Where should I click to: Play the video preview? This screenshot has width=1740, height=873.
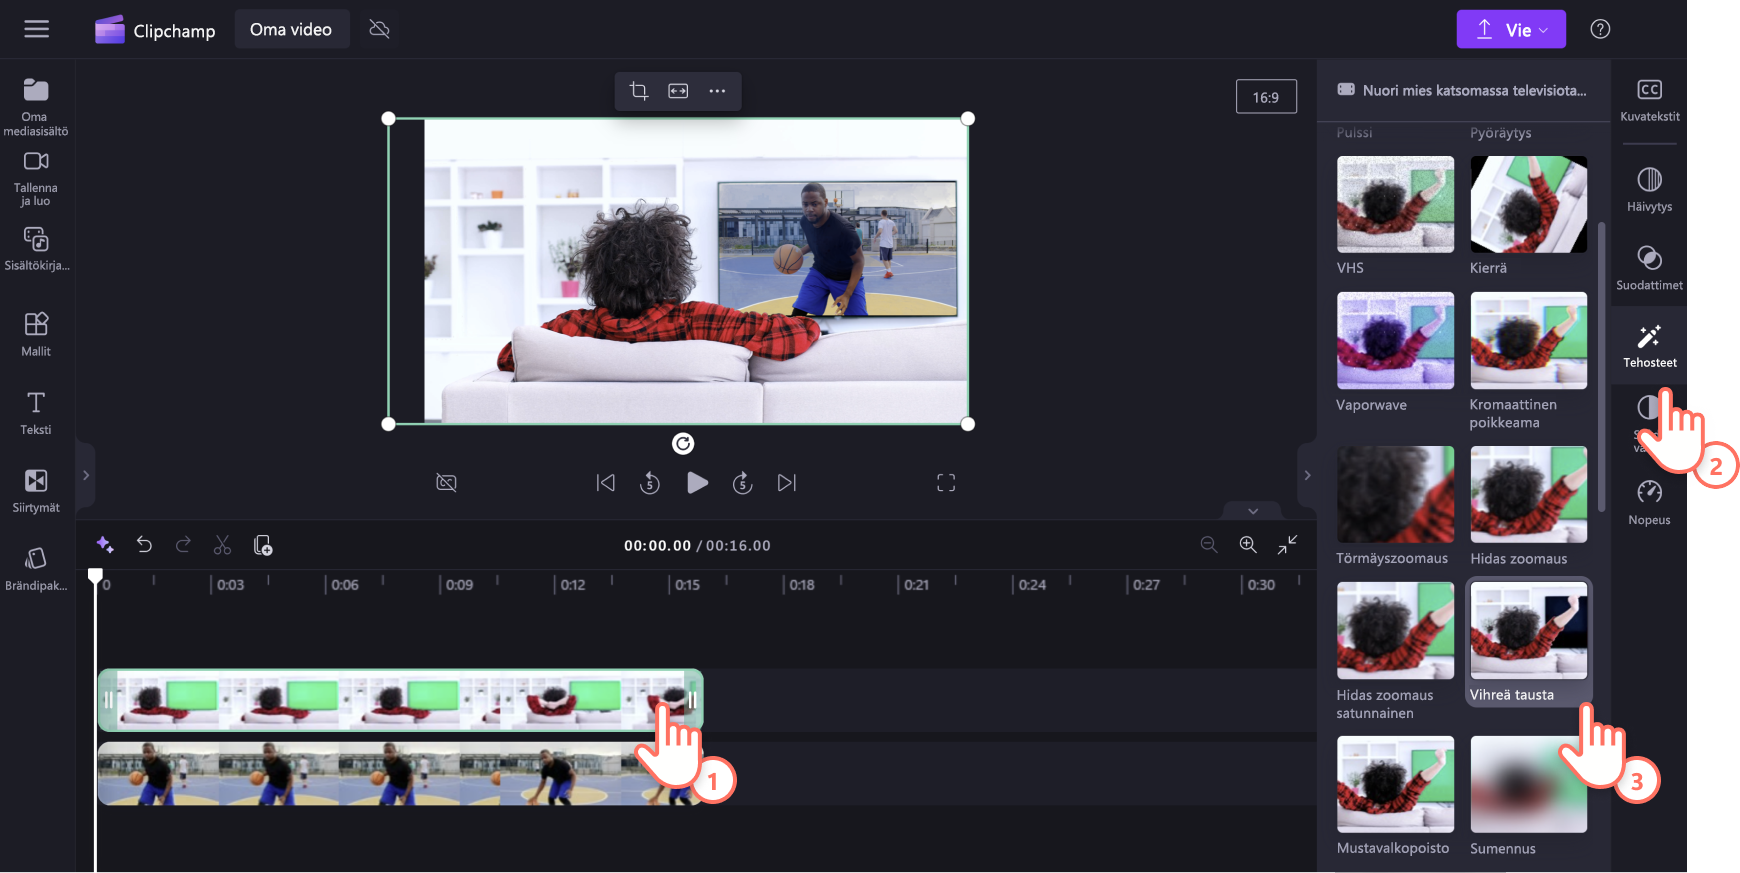[x=697, y=483]
